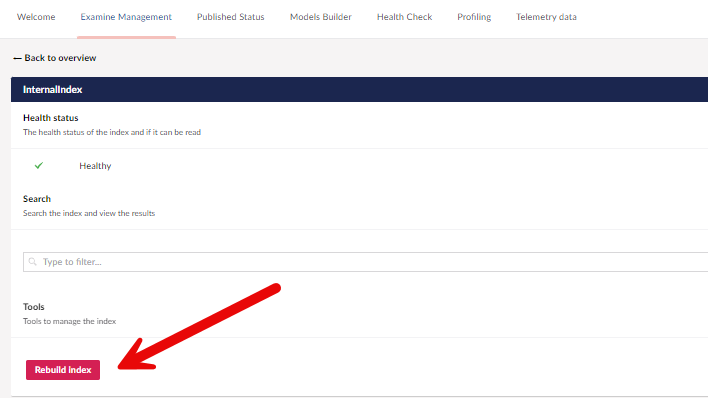The image size is (708, 398).
Task: Switch to the Published Status tab
Action: click(230, 17)
